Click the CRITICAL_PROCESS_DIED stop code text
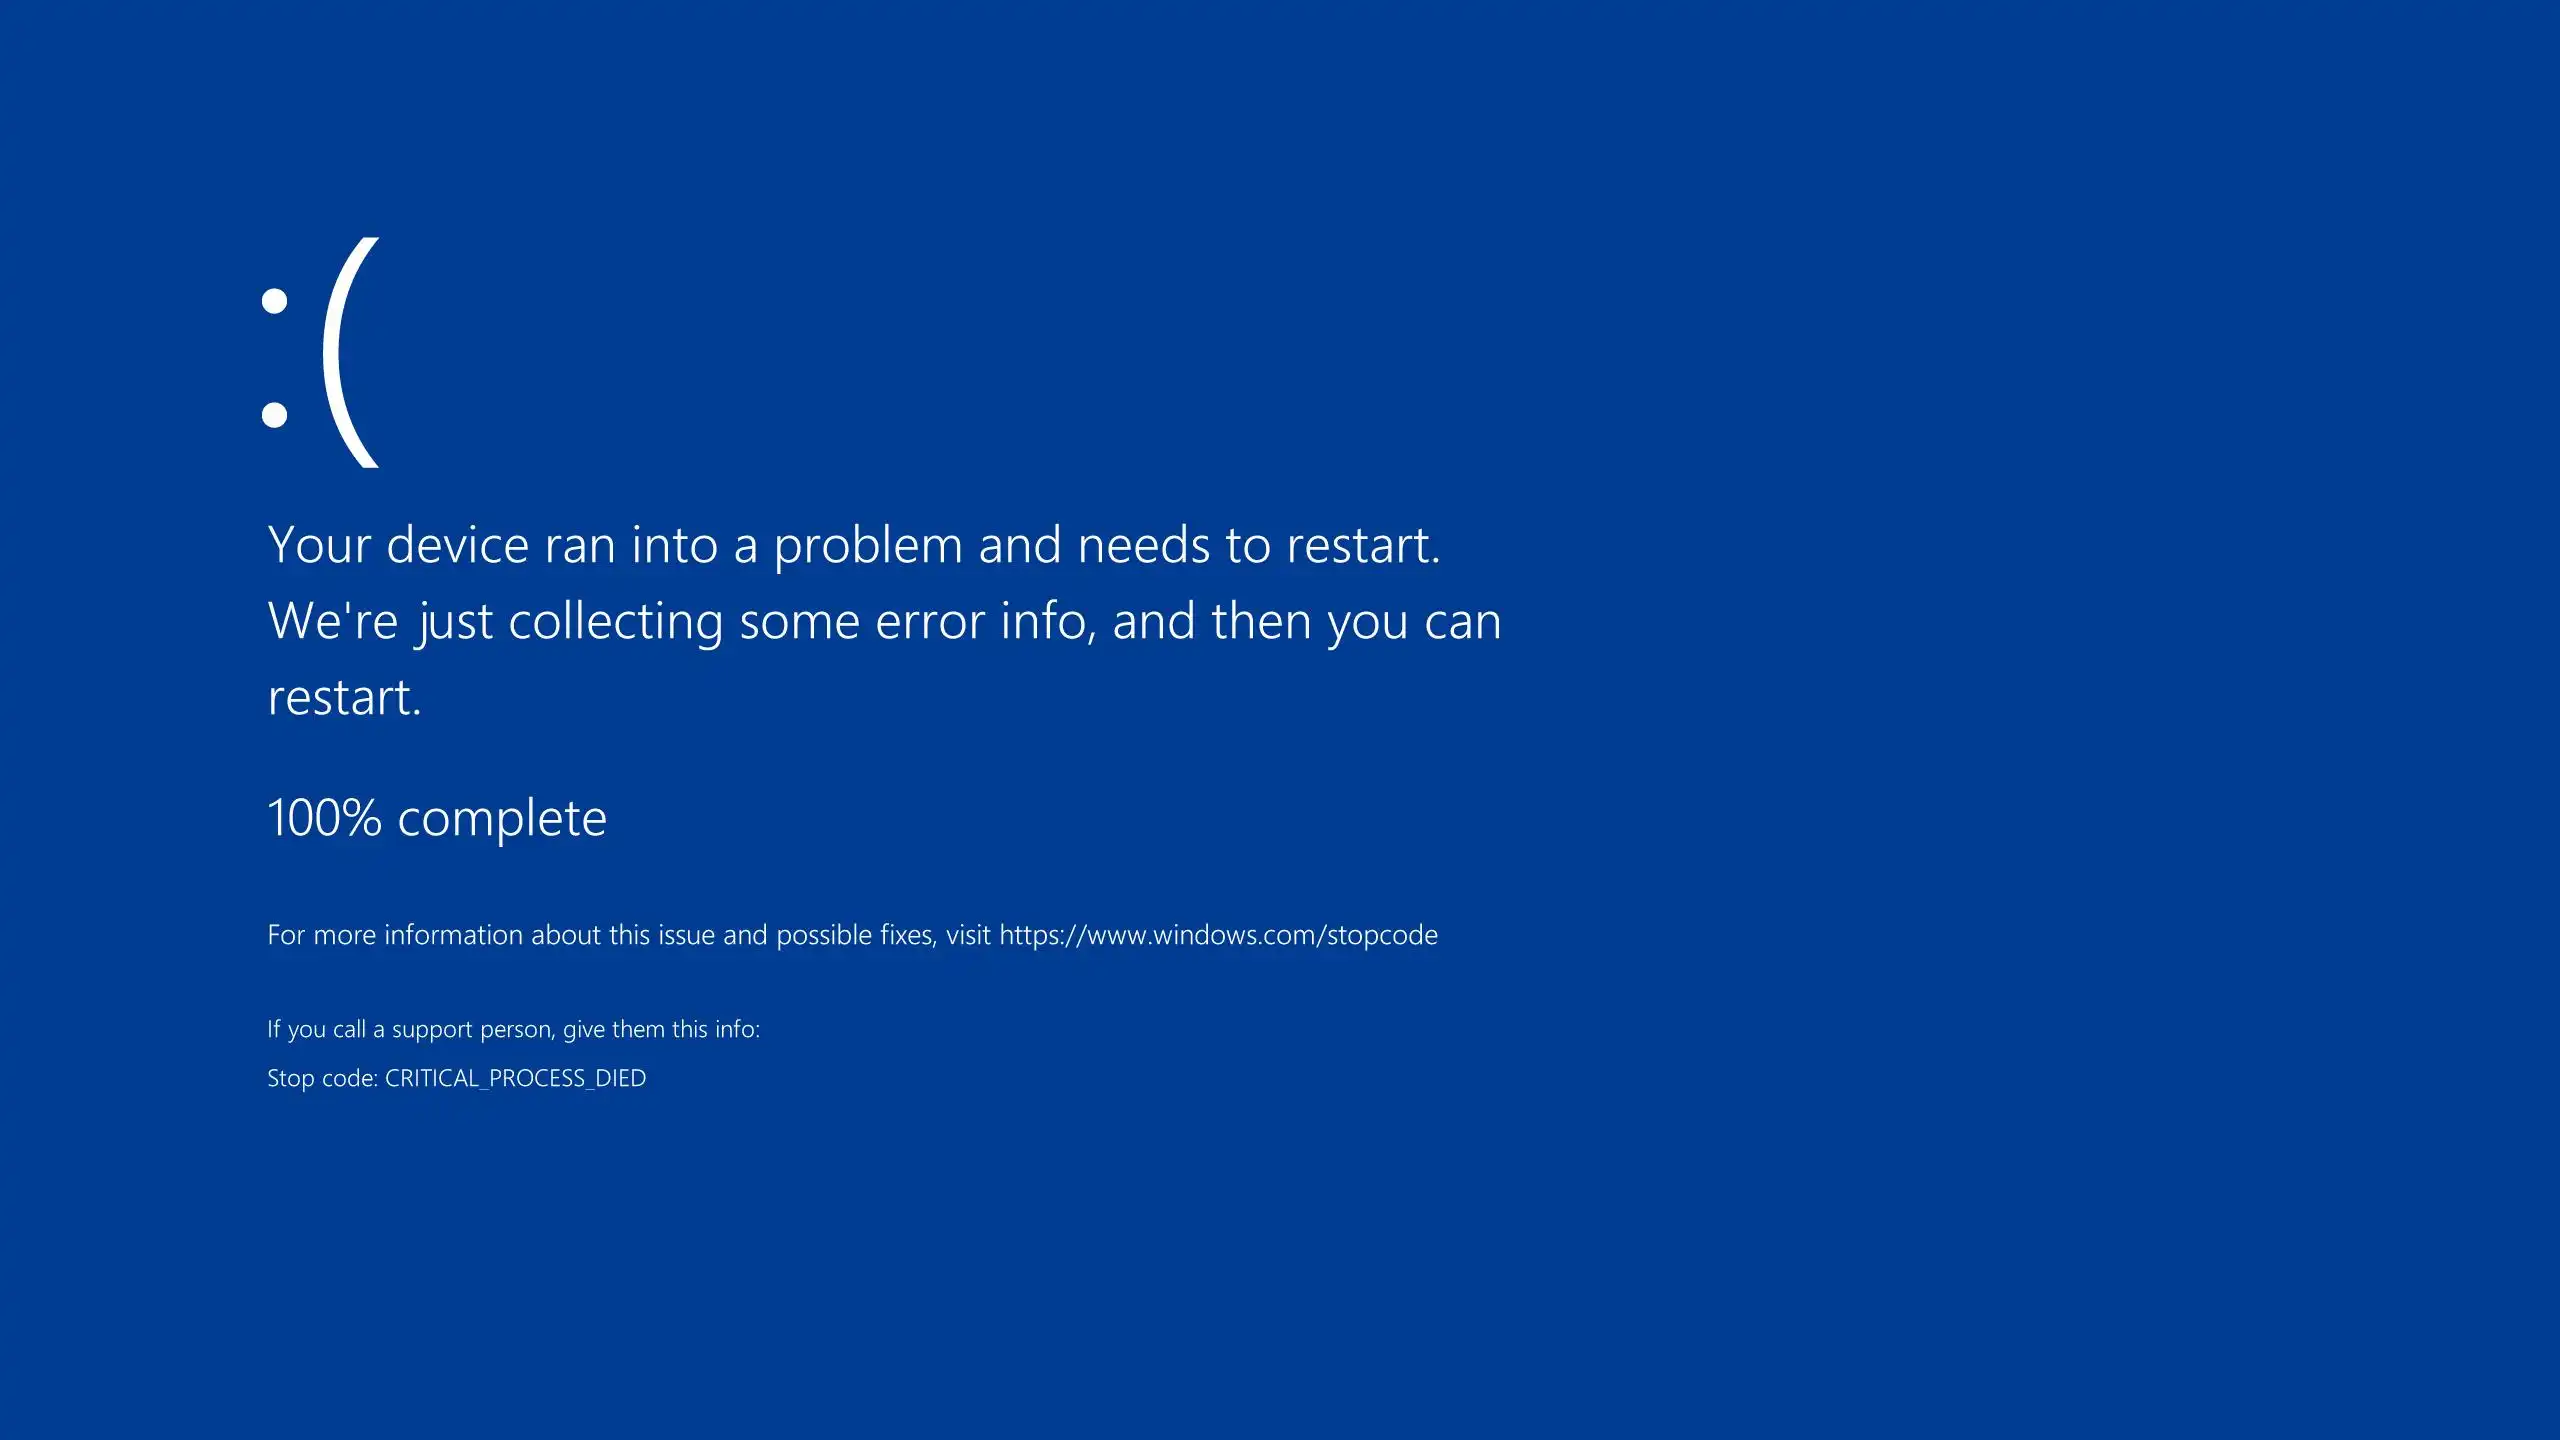The width and height of the screenshot is (2560, 1440). 515,1078
